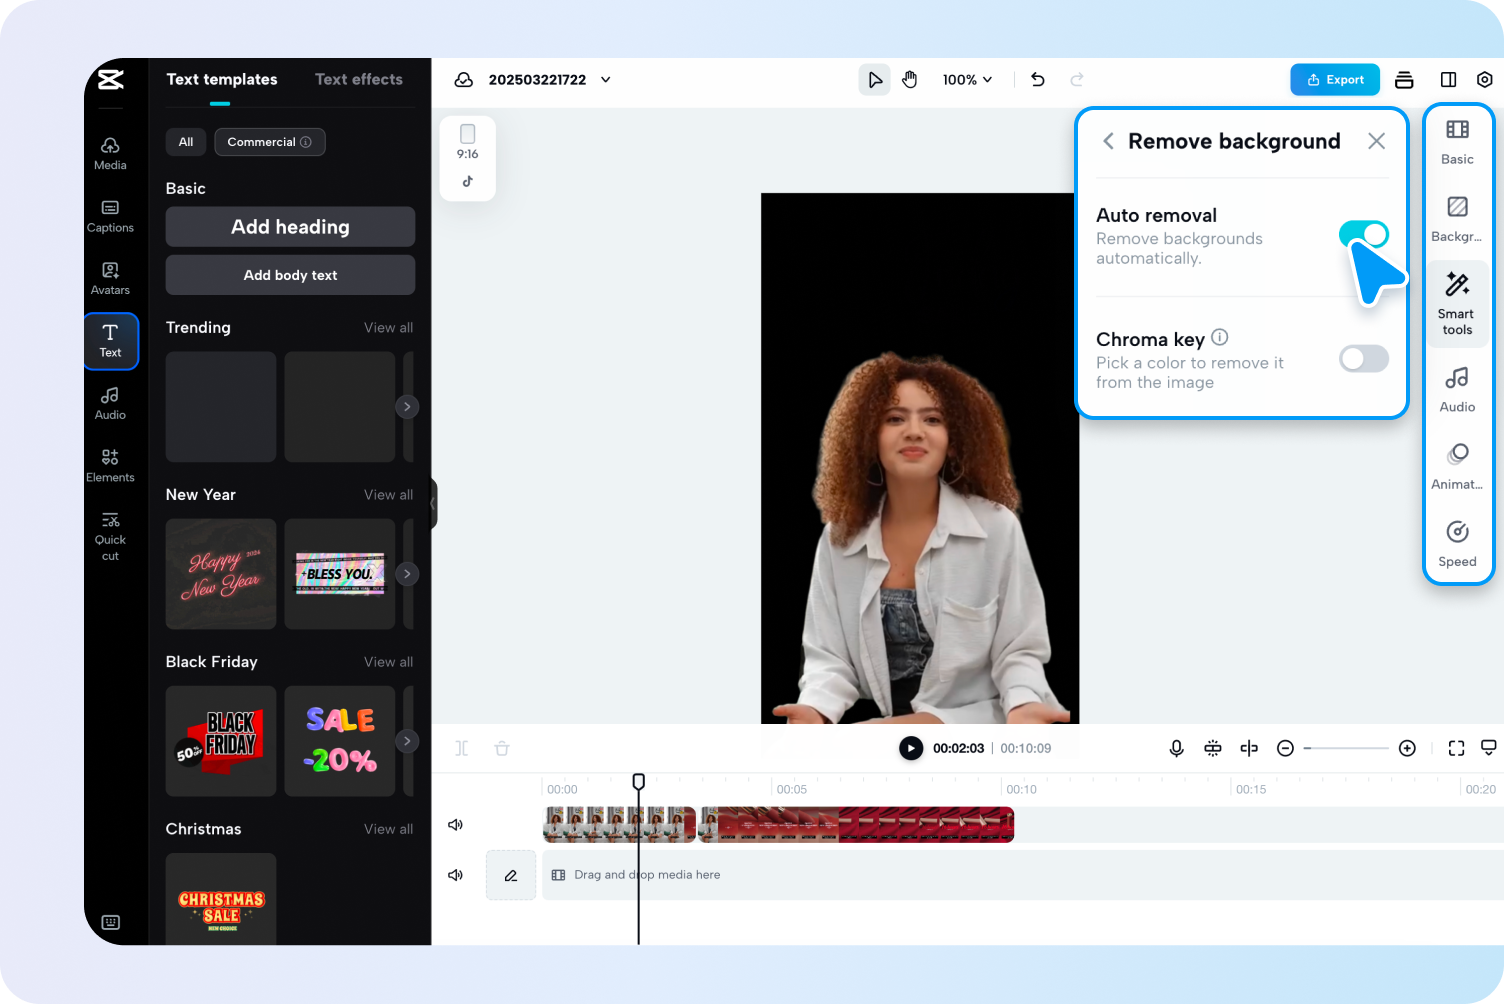
Task: Switch to Text effects tab
Action: click(359, 80)
